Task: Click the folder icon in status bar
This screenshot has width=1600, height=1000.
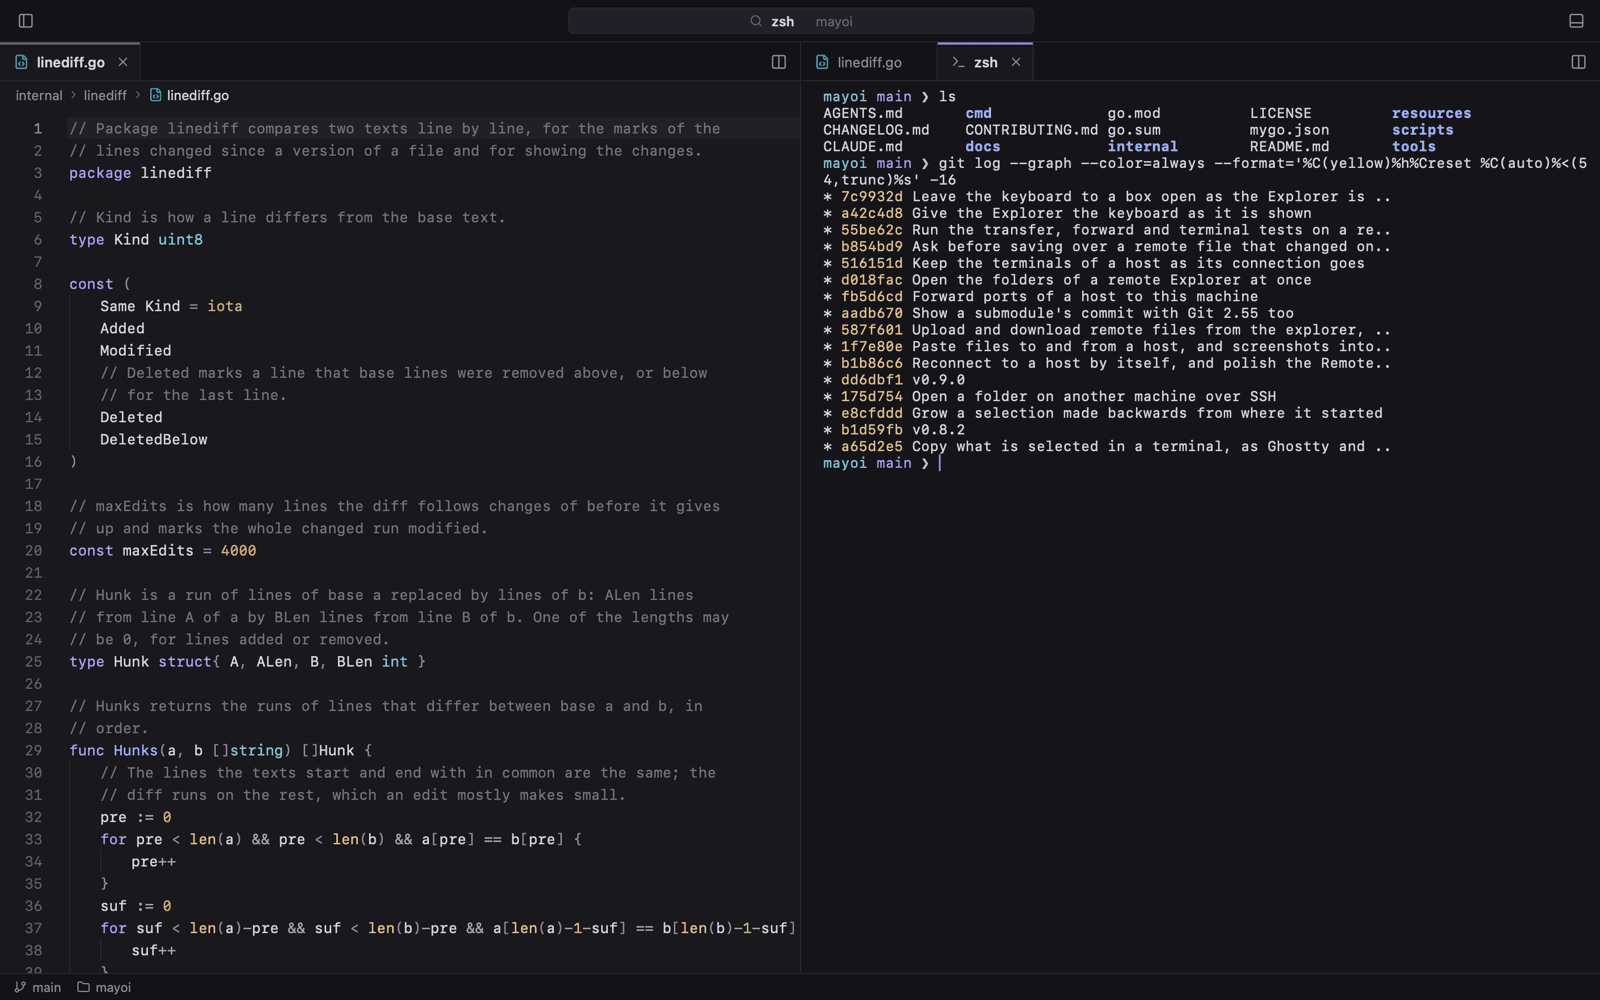Action: click(x=84, y=987)
